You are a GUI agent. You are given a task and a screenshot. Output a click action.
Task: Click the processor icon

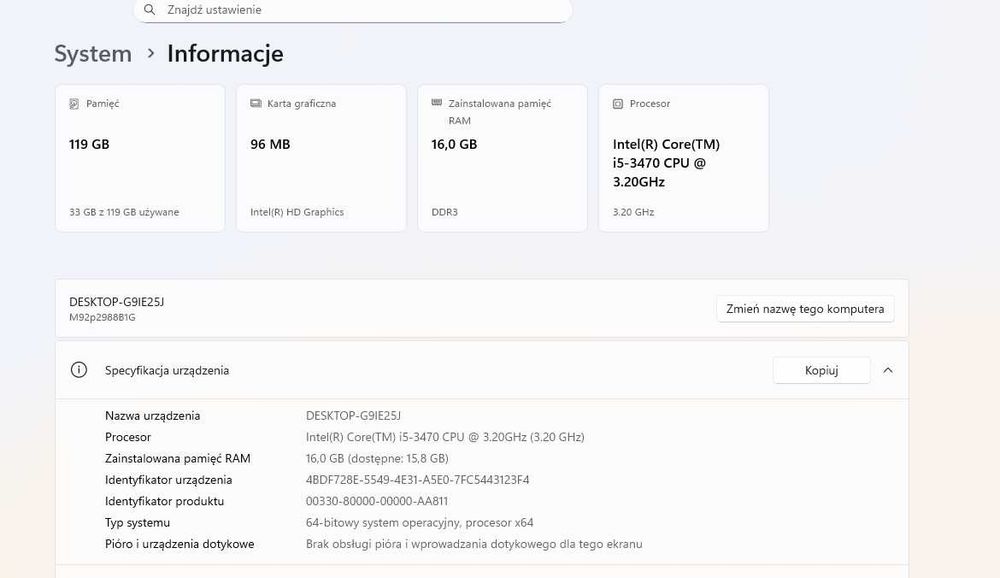tap(618, 104)
